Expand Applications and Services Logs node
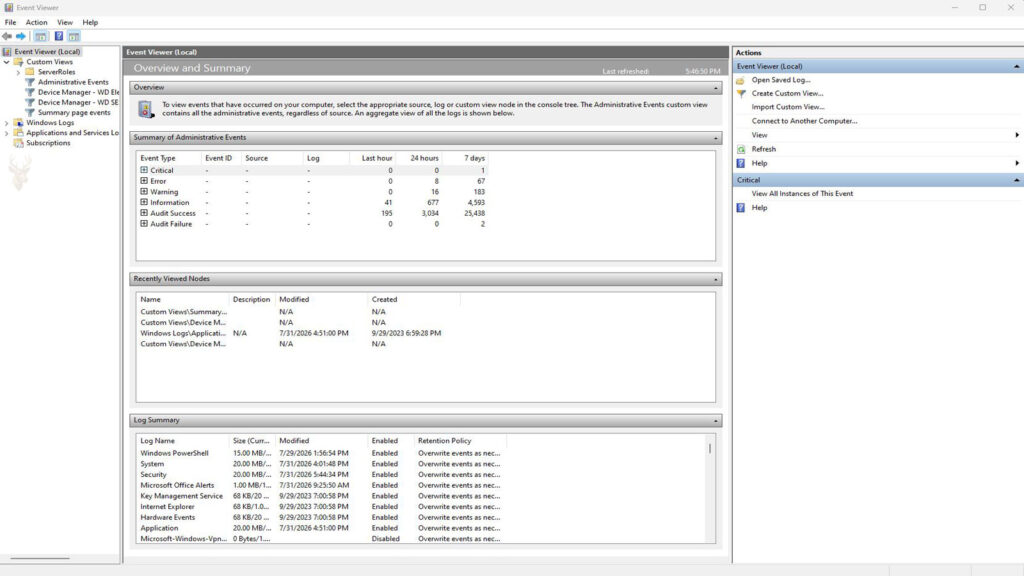Image resolution: width=1024 pixels, height=576 pixels. pyautogui.click(x=7, y=133)
